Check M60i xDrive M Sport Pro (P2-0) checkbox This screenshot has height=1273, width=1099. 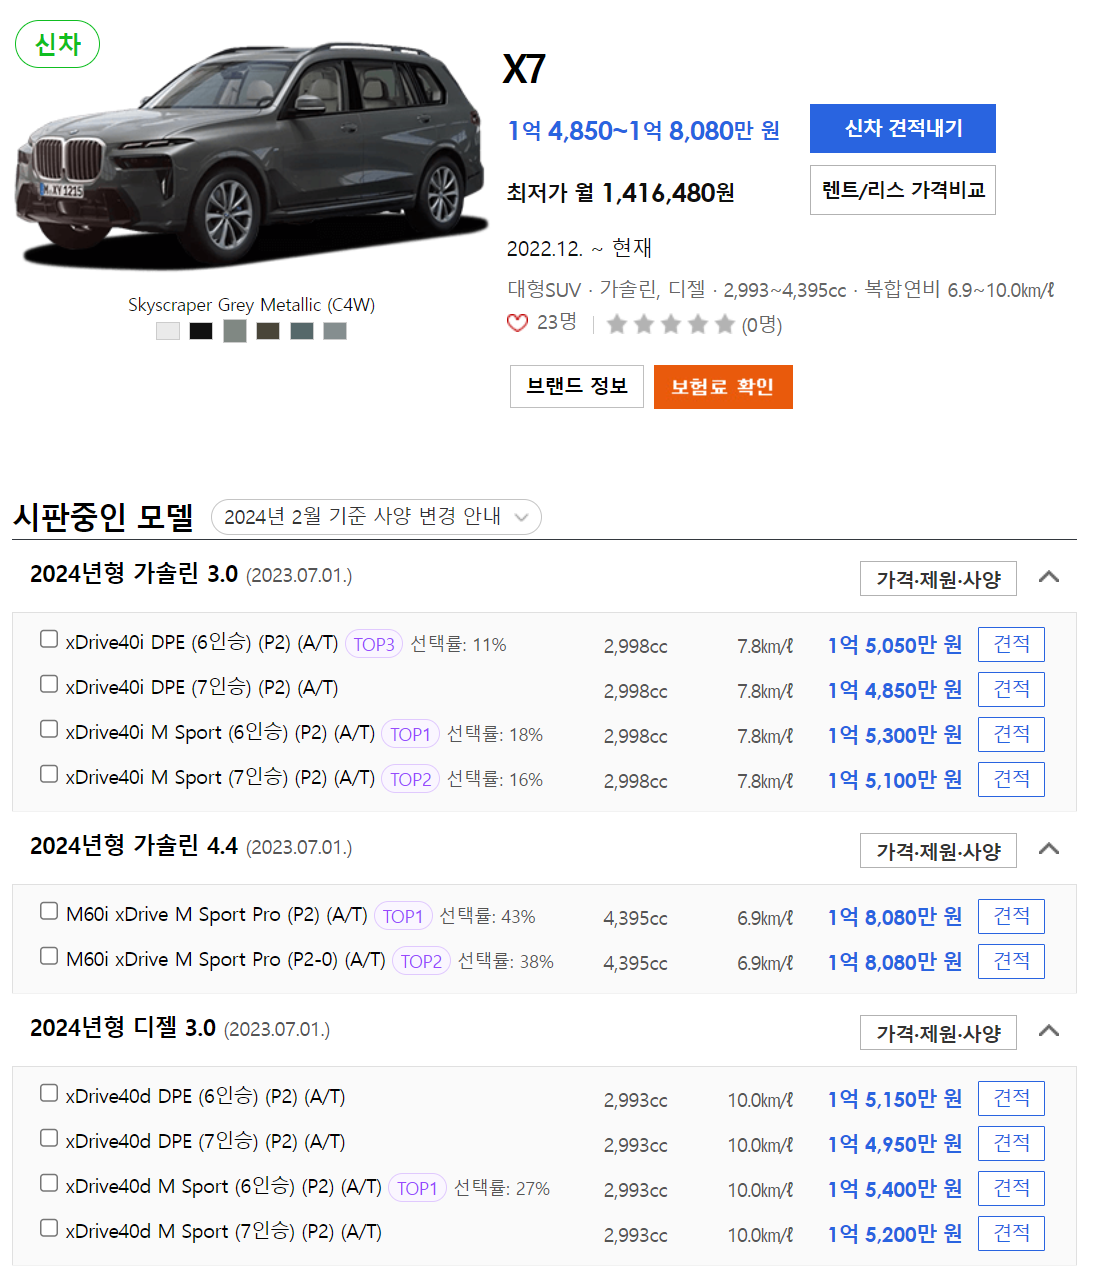click(49, 956)
